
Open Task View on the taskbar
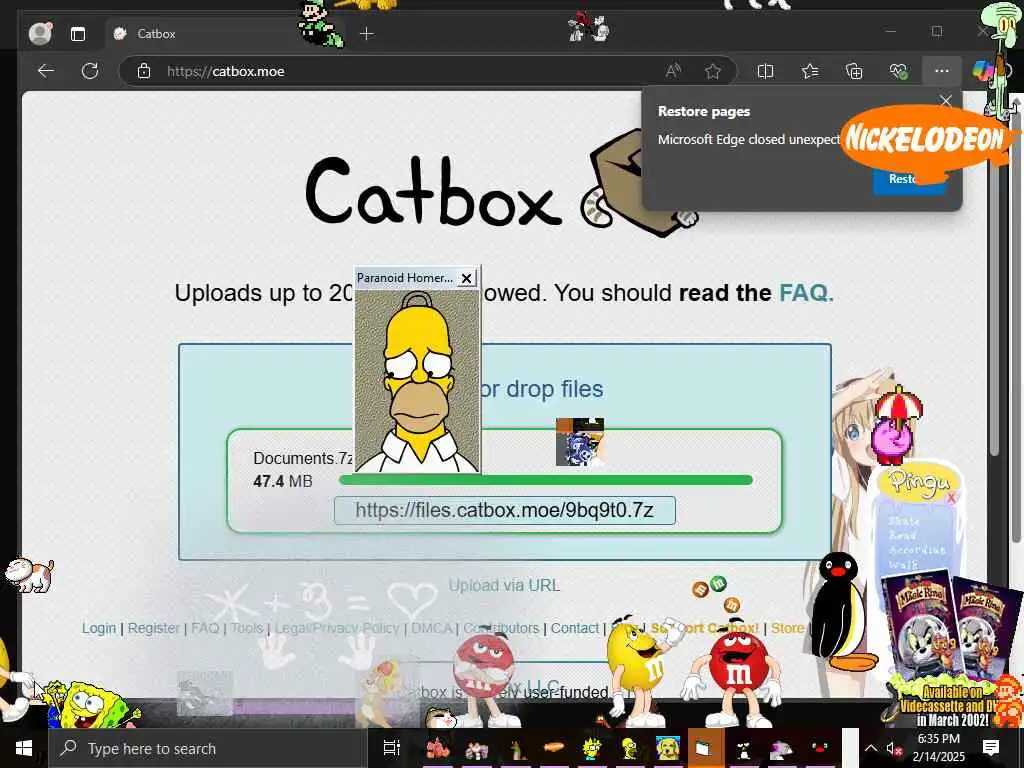point(392,748)
